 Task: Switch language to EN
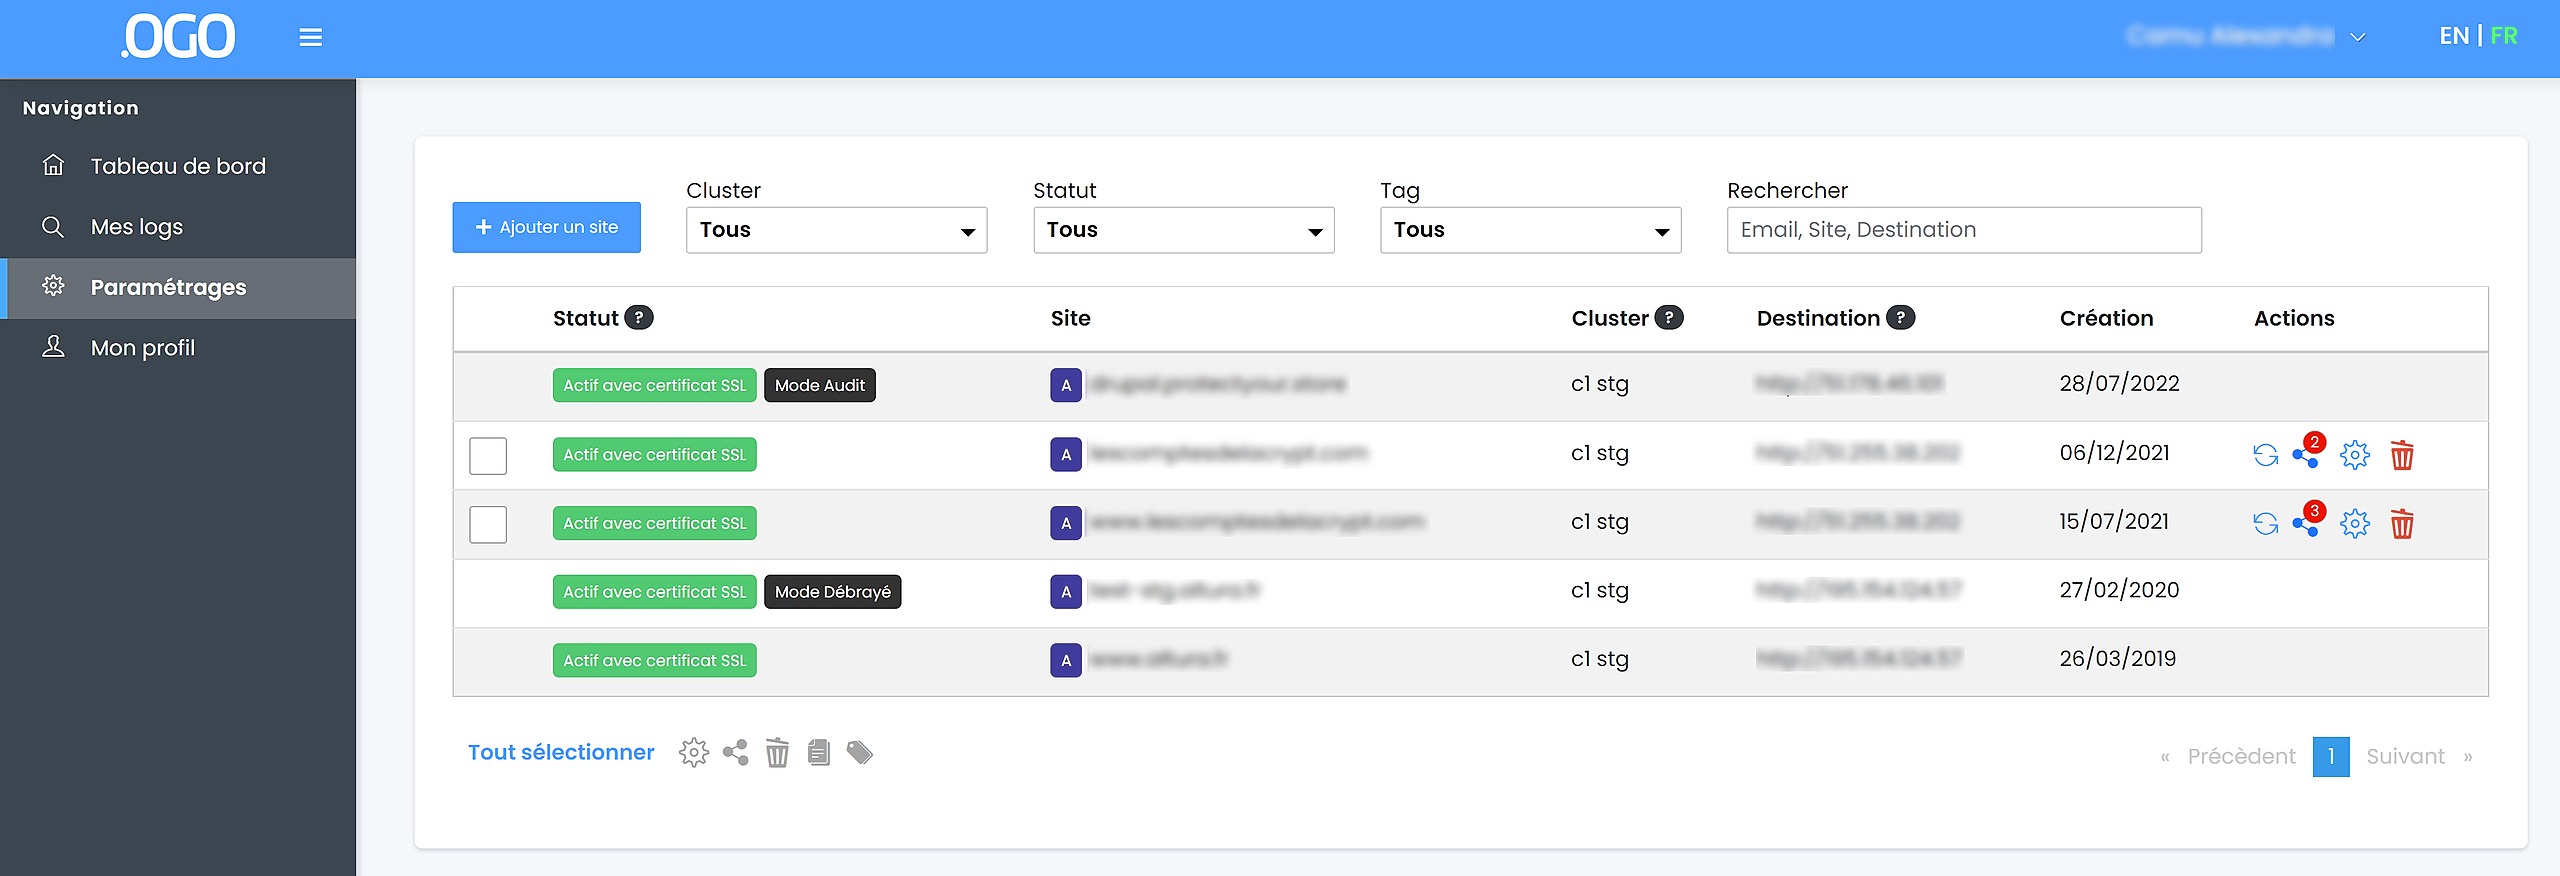pyautogui.click(x=2454, y=36)
